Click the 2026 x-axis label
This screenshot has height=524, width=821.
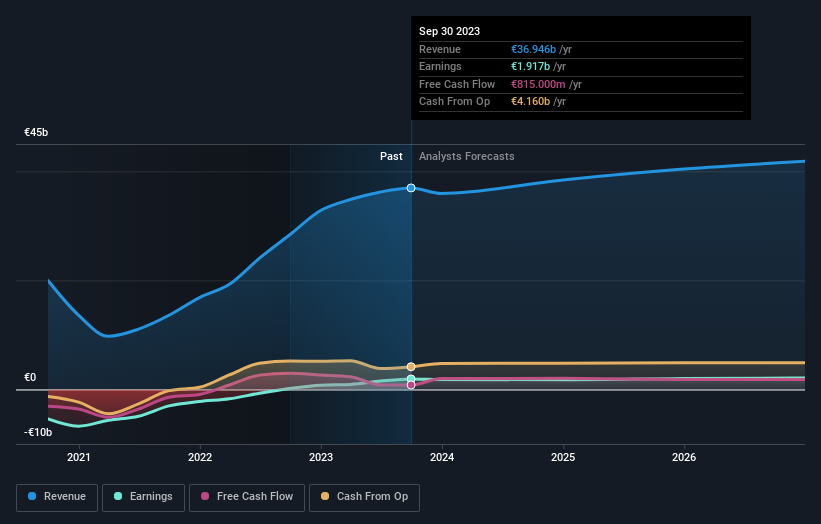click(684, 458)
